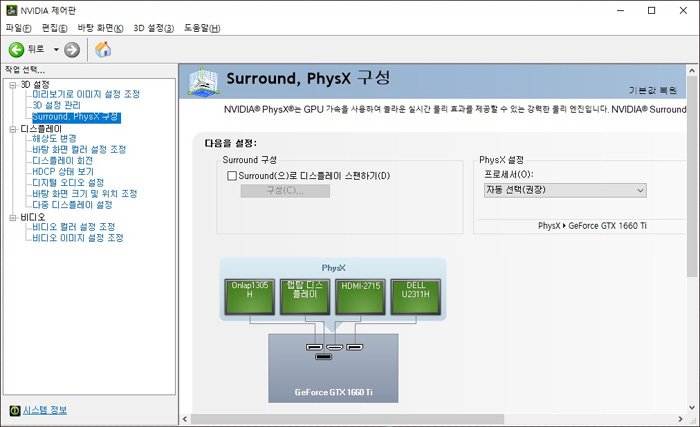Open 바탕 화면 컬러 설정 조정

point(79,150)
